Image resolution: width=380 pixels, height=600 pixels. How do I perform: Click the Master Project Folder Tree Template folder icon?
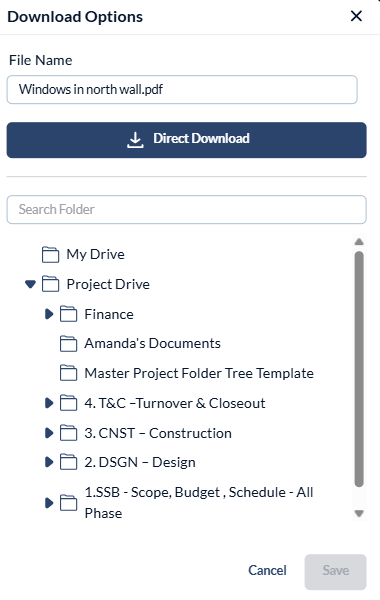[x=68, y=373]
